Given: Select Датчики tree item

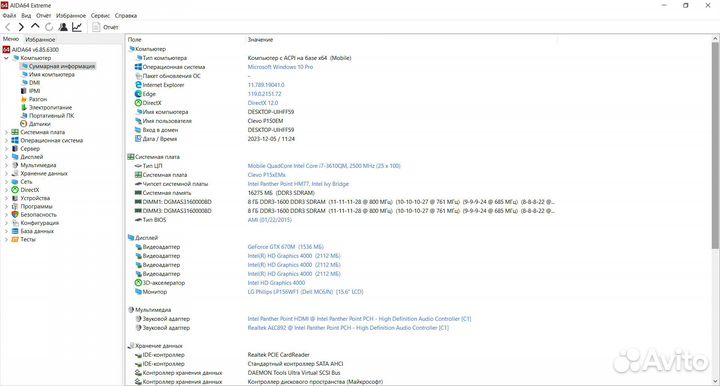Looking at the screenshot, I should coord(35,124).
